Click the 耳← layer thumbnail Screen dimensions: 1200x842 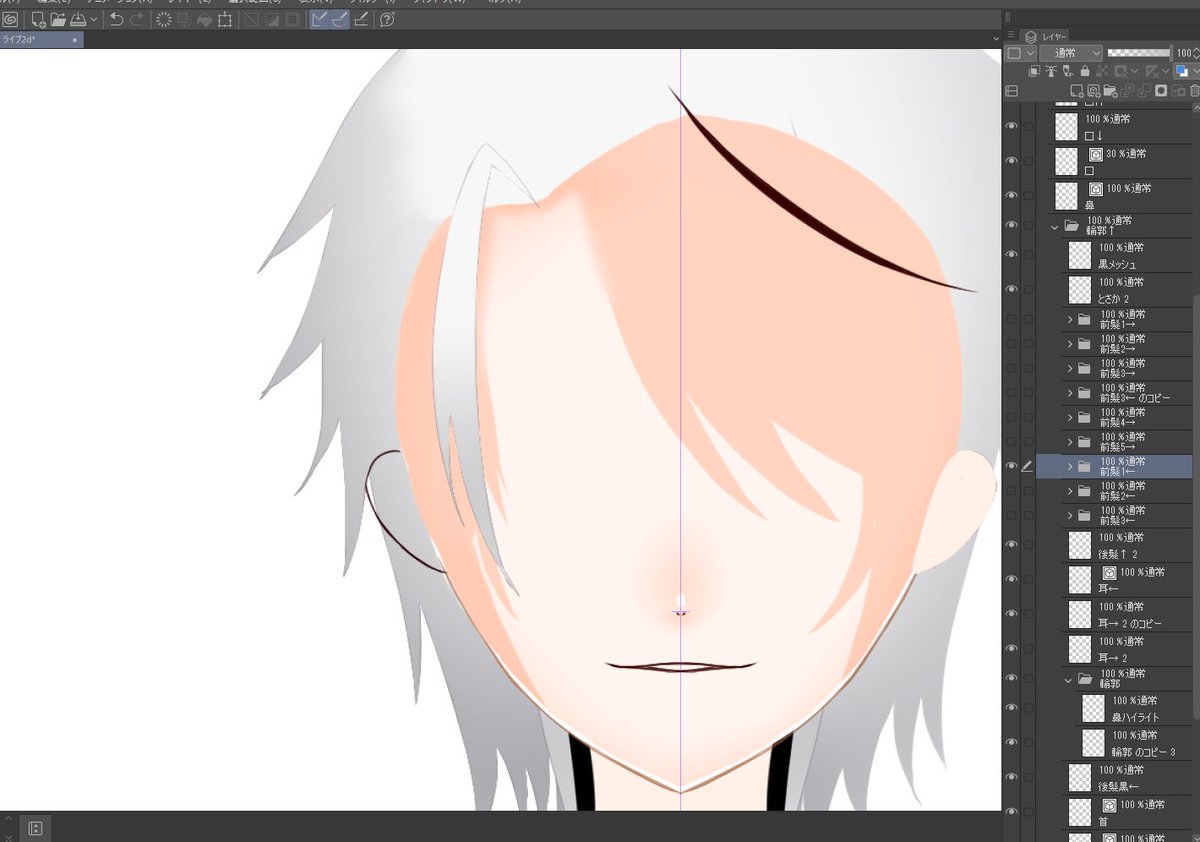click(1079, 579)
